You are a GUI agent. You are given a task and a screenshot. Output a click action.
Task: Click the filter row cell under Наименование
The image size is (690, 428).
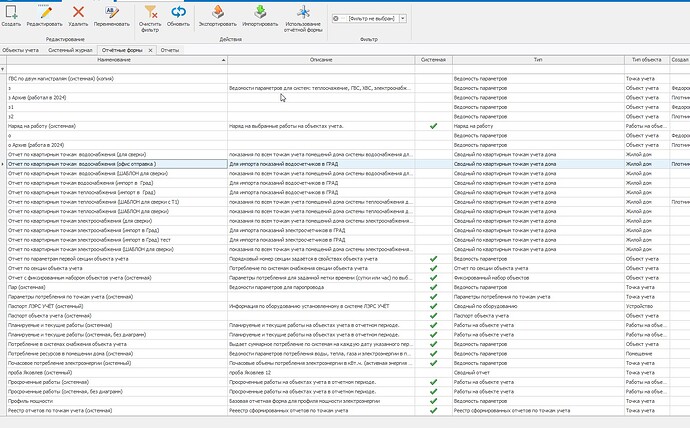click(117, 69)
